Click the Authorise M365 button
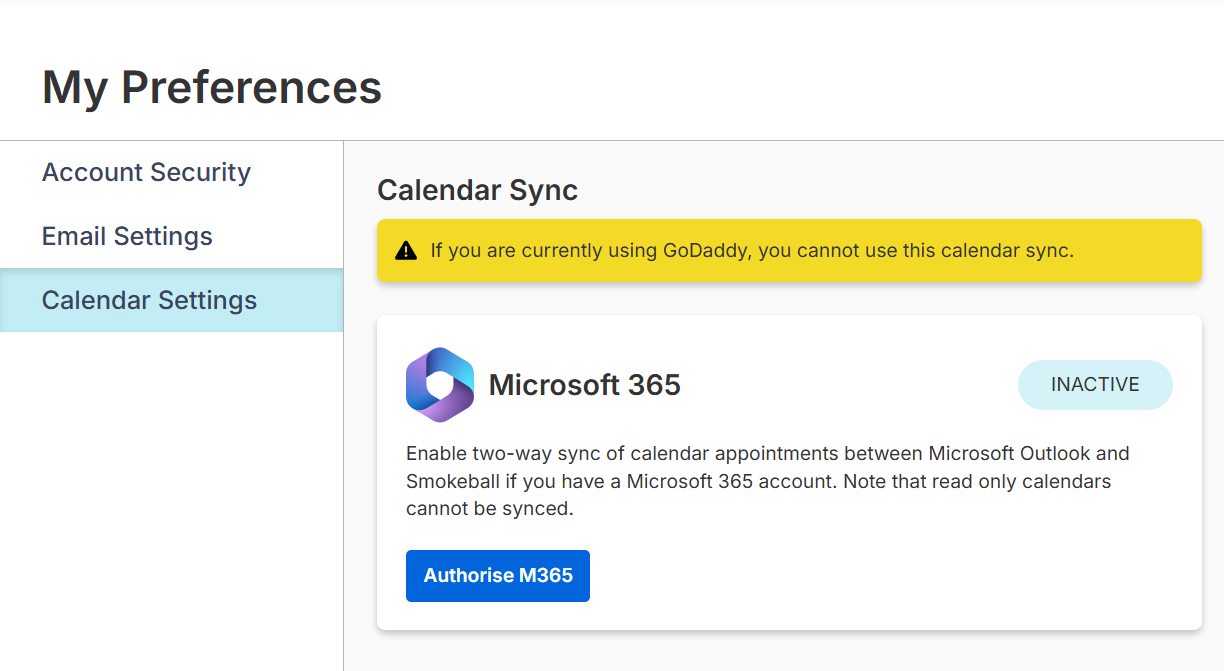This screenshot has width=1224, height=671. [x=498, y=576]
